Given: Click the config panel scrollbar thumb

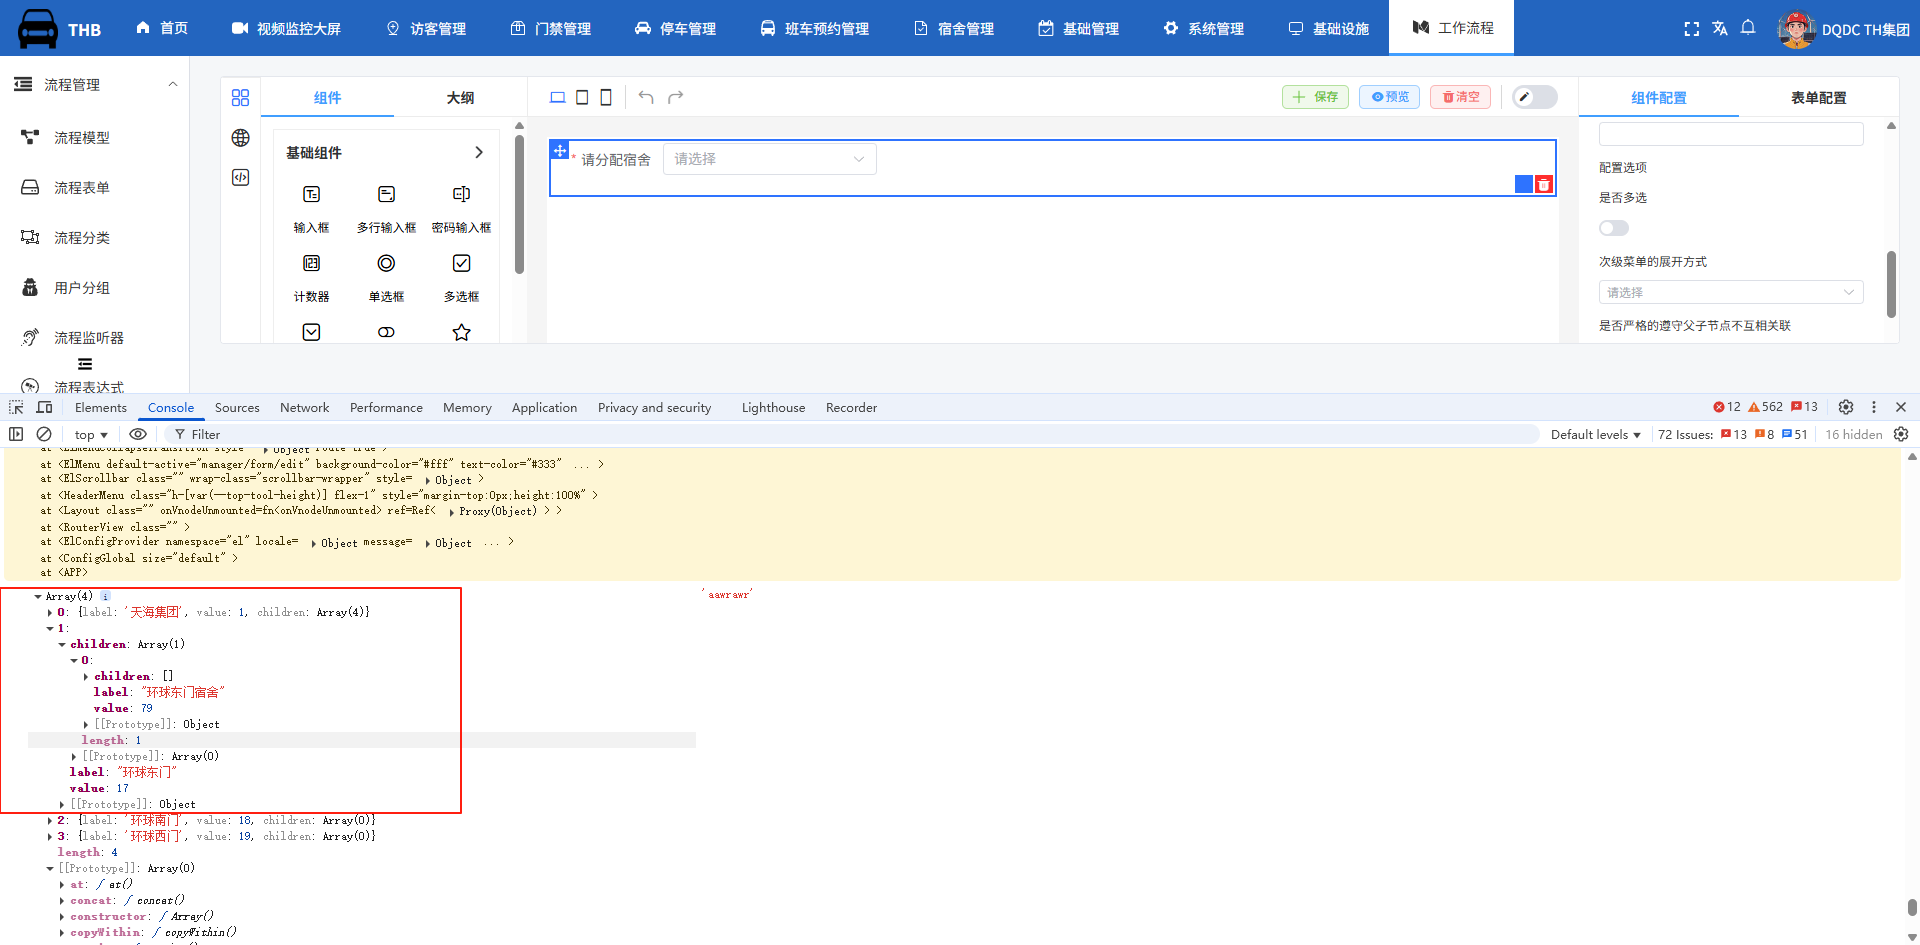Looking at the screenshot, I should (x=1891, y=284).
